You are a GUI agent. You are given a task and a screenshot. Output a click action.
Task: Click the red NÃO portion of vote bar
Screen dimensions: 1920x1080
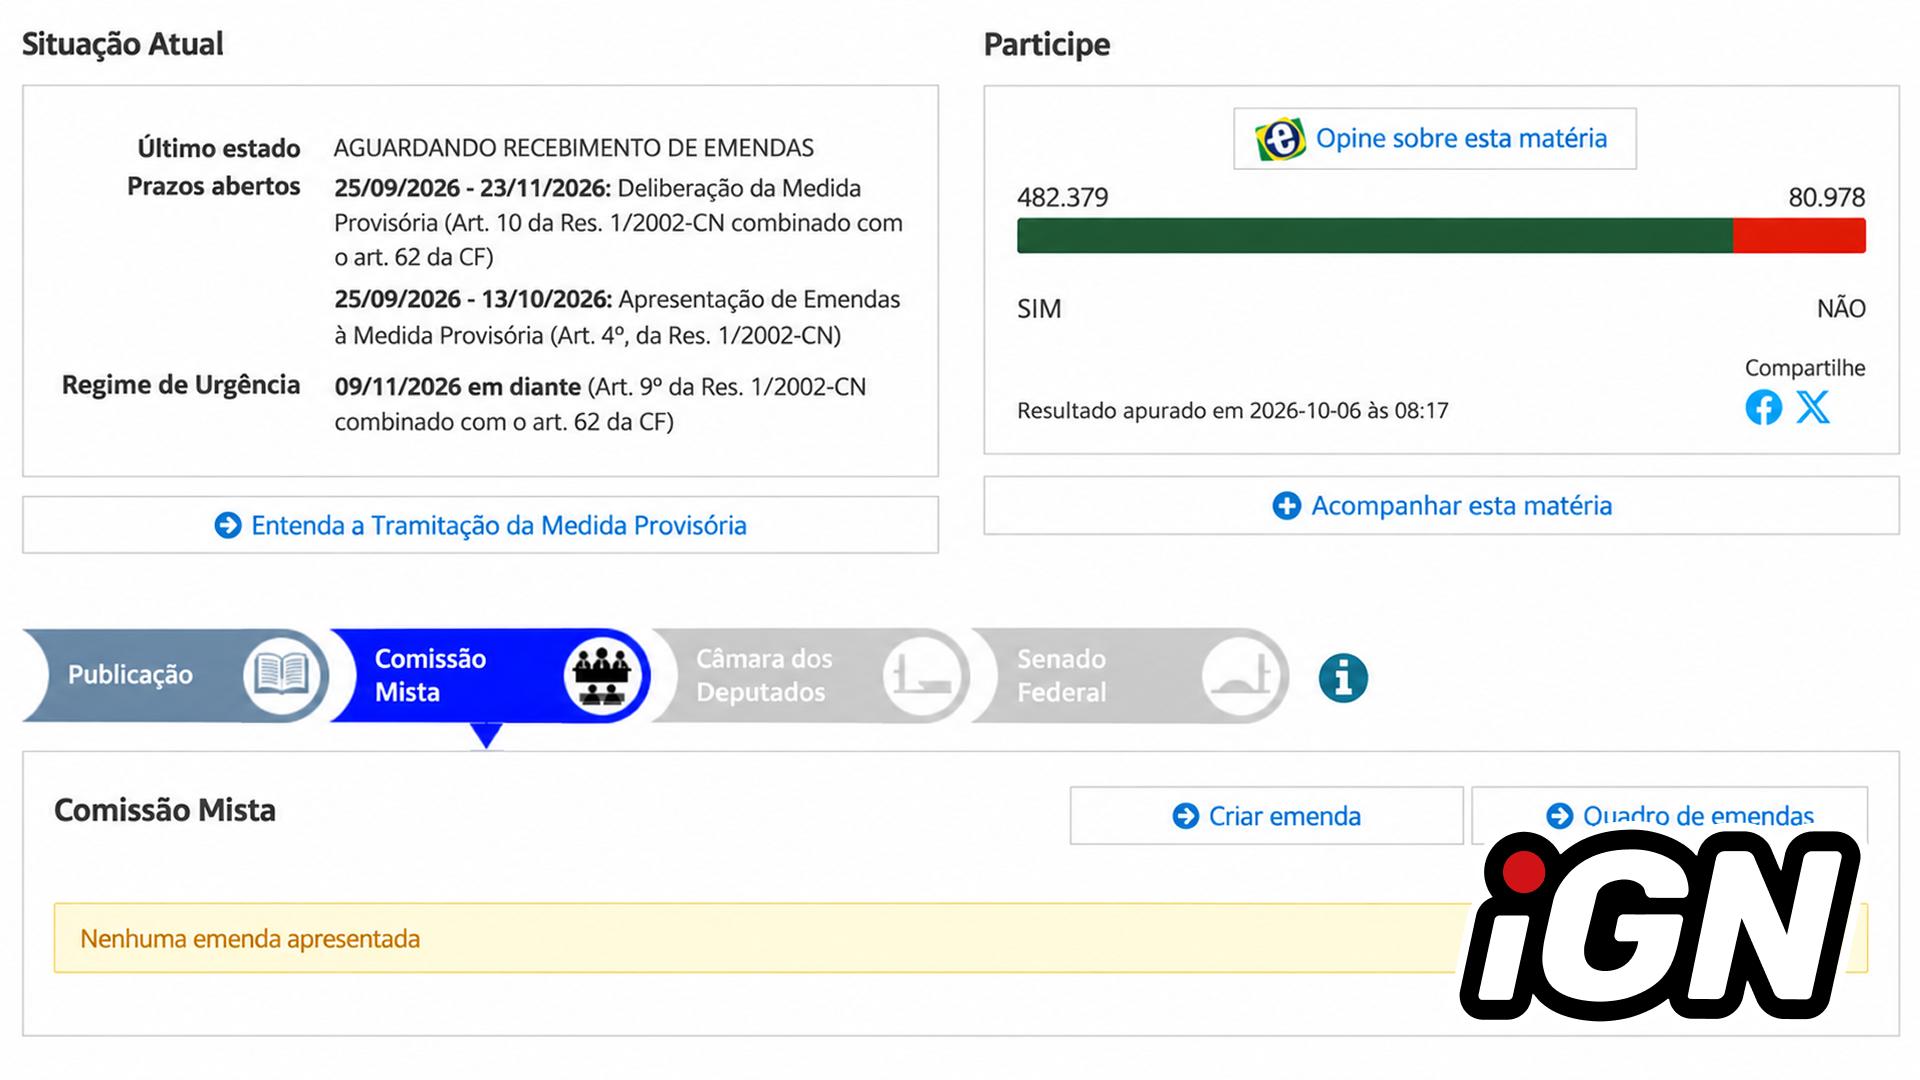point(1799,236)
